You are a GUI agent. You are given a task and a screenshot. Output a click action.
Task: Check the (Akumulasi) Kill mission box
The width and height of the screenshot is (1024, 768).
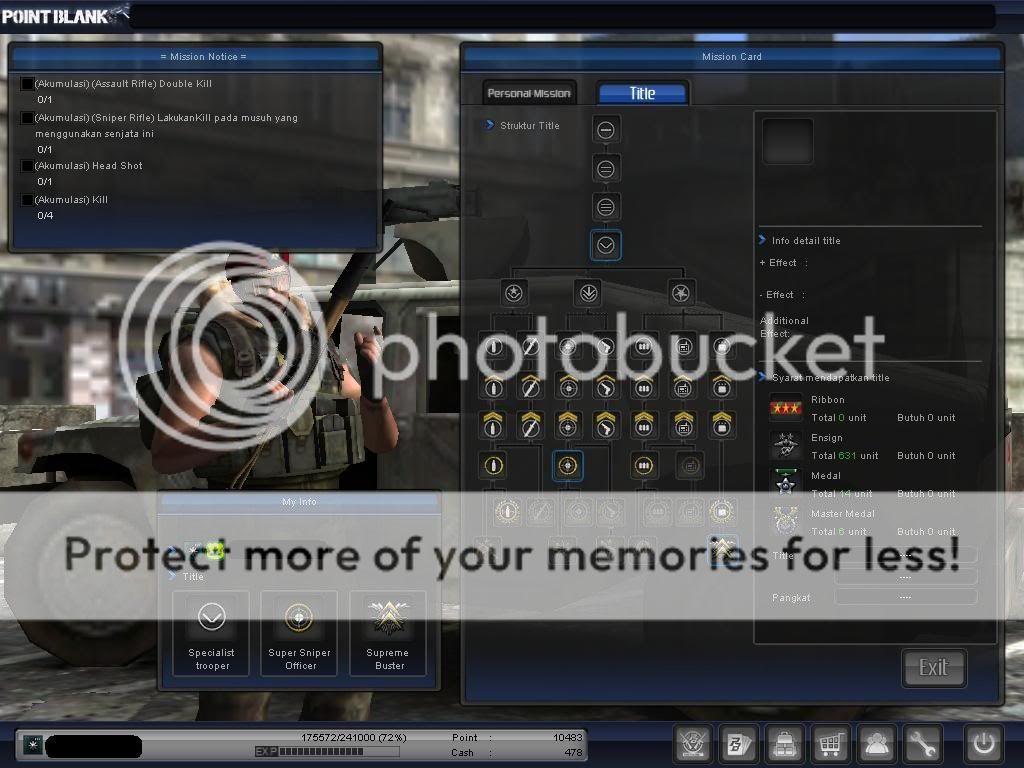coord(27,200)
